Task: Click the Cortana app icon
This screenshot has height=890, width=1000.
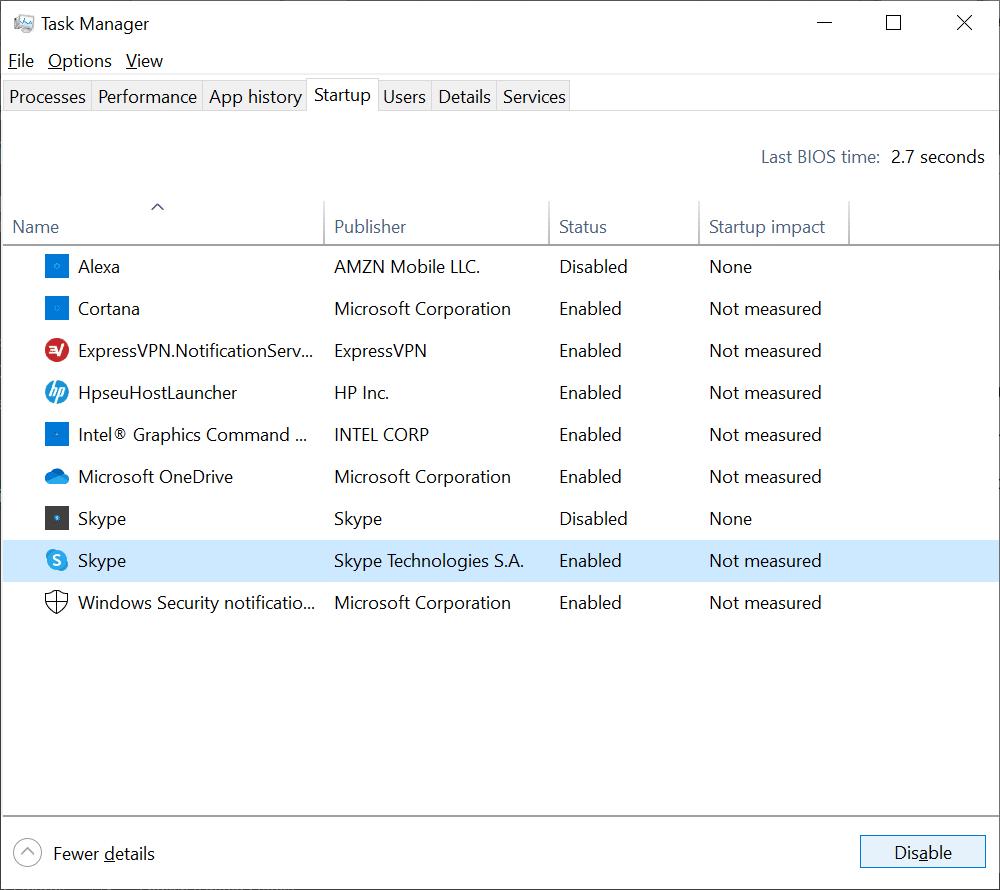Action: click(57, 309)
